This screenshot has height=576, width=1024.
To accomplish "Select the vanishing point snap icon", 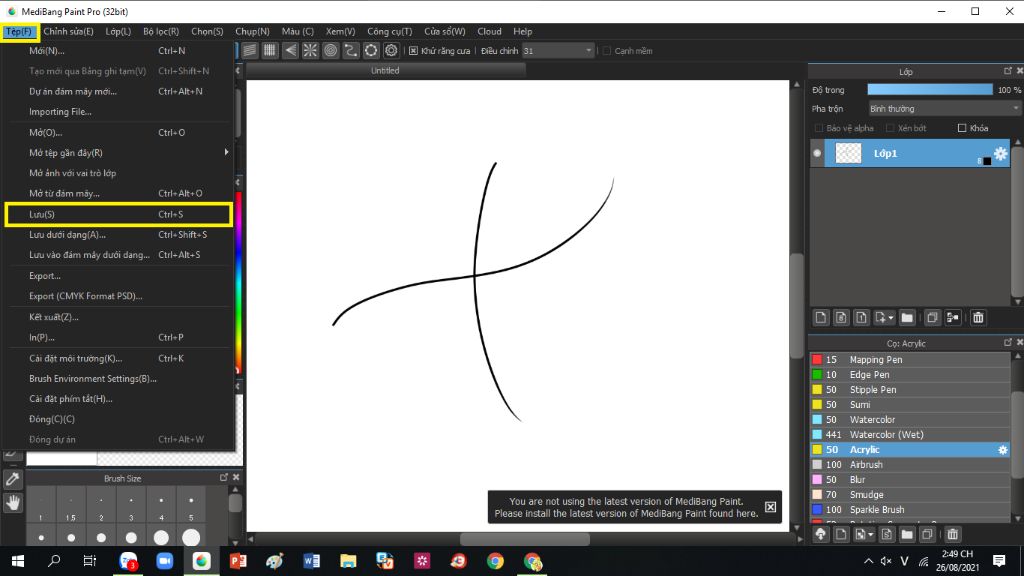I will 290,50.
